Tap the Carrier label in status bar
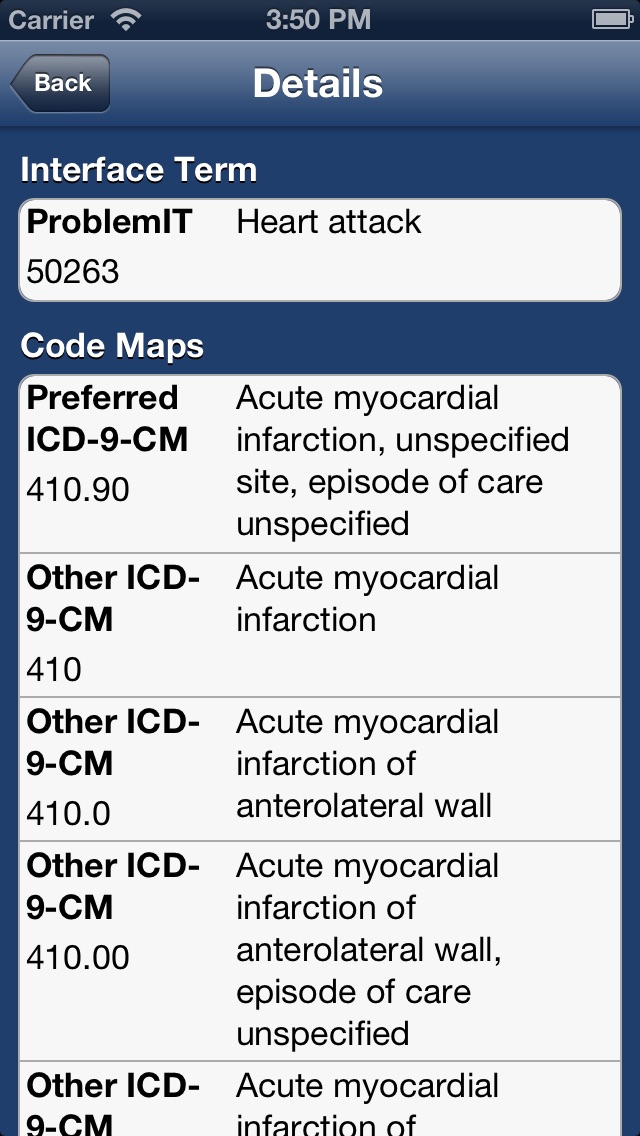This screenshot has height=1136, width=640. (x=52, y=18)
